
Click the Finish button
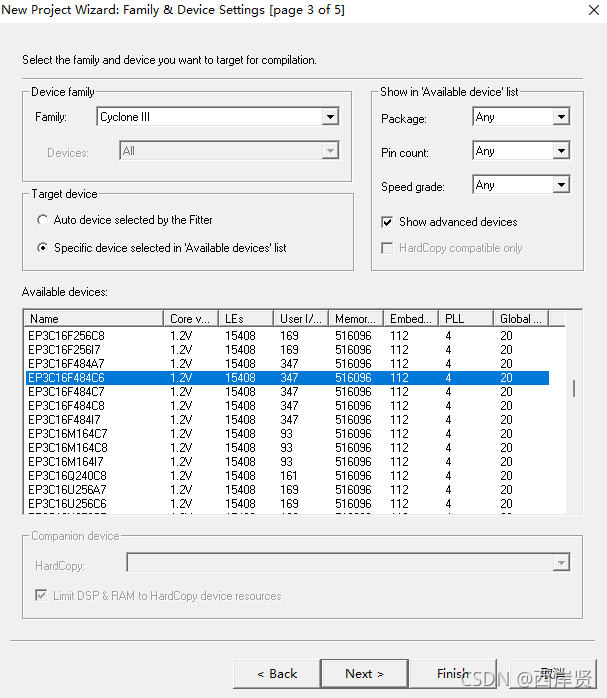pyautogui.click(x=453, y=674)
